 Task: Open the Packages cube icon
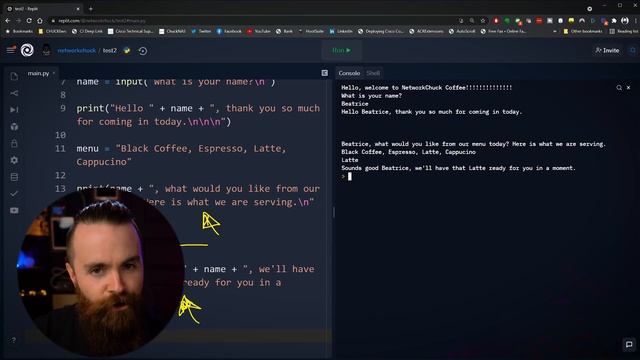pyautogui.click(x=14, y=127)
